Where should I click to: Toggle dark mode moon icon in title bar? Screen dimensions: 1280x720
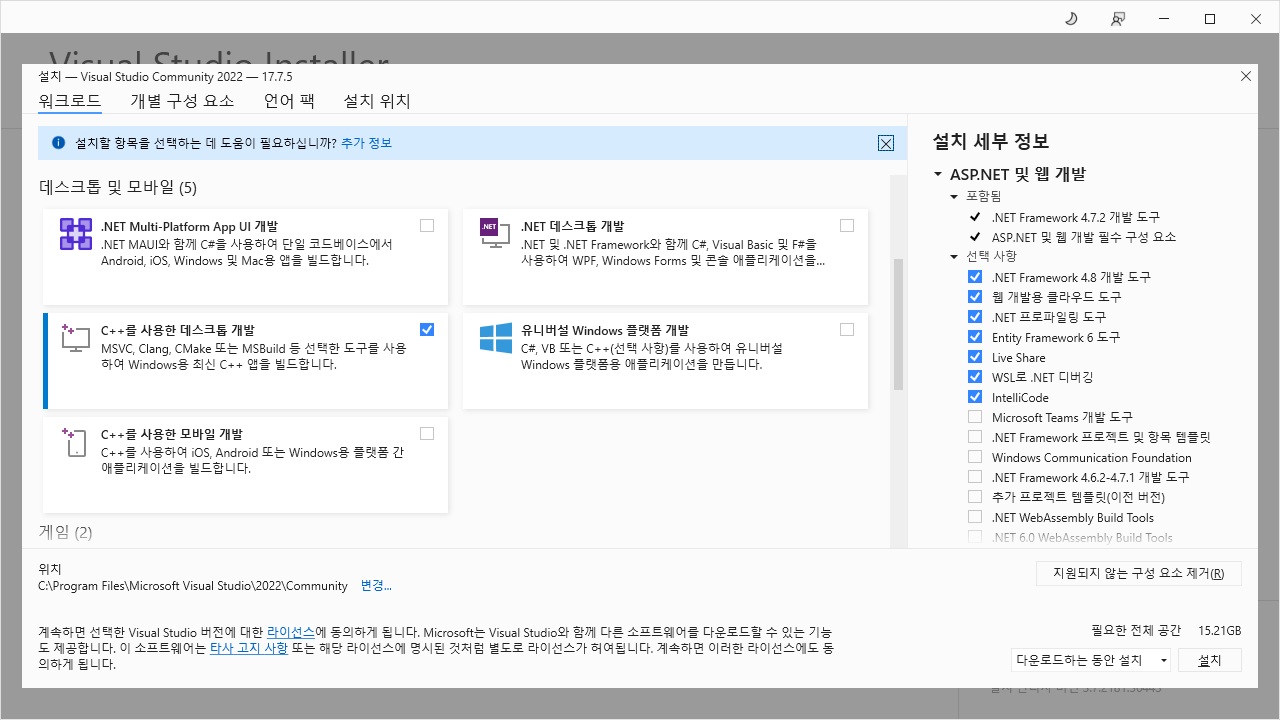click(1071, 18)
